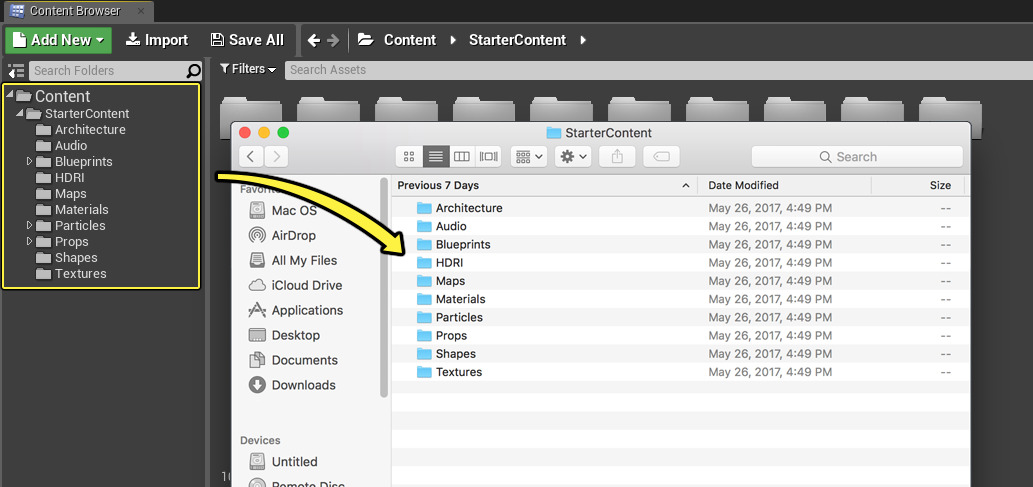The image size is (1033, 487).
Task: Open the Add New dropdown
Action: tap(58, 40)
